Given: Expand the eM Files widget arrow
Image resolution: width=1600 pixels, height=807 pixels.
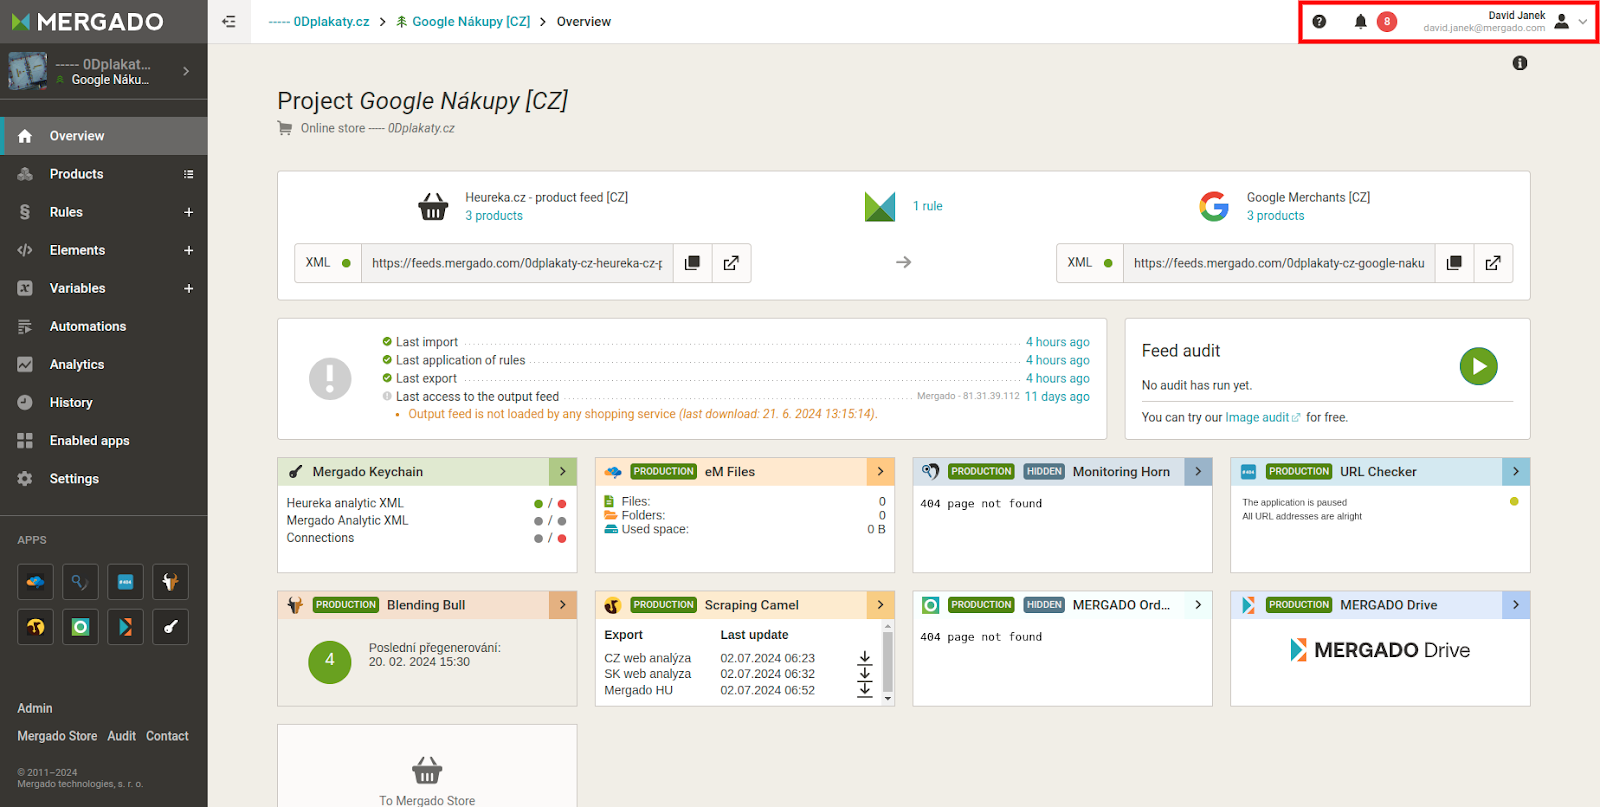Looking at the screenshot, I should [880, 472].
